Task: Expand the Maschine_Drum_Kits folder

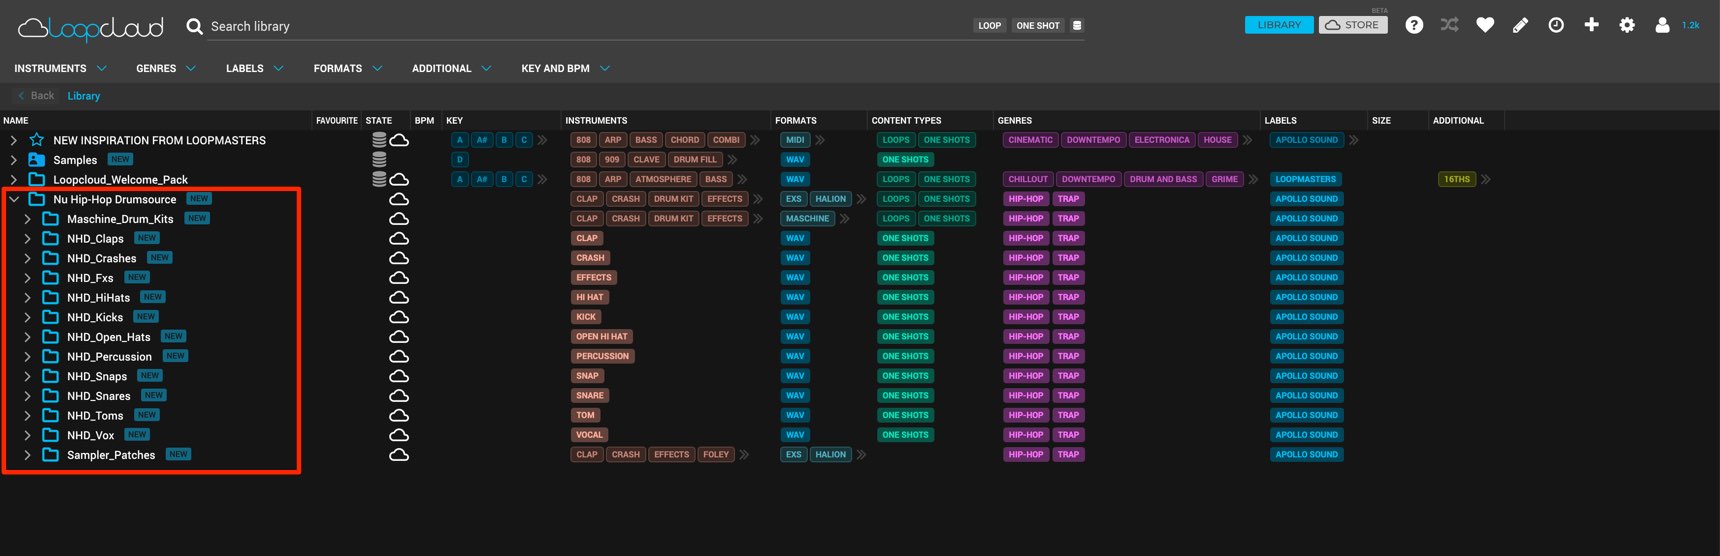Action: tap(28, 219)
